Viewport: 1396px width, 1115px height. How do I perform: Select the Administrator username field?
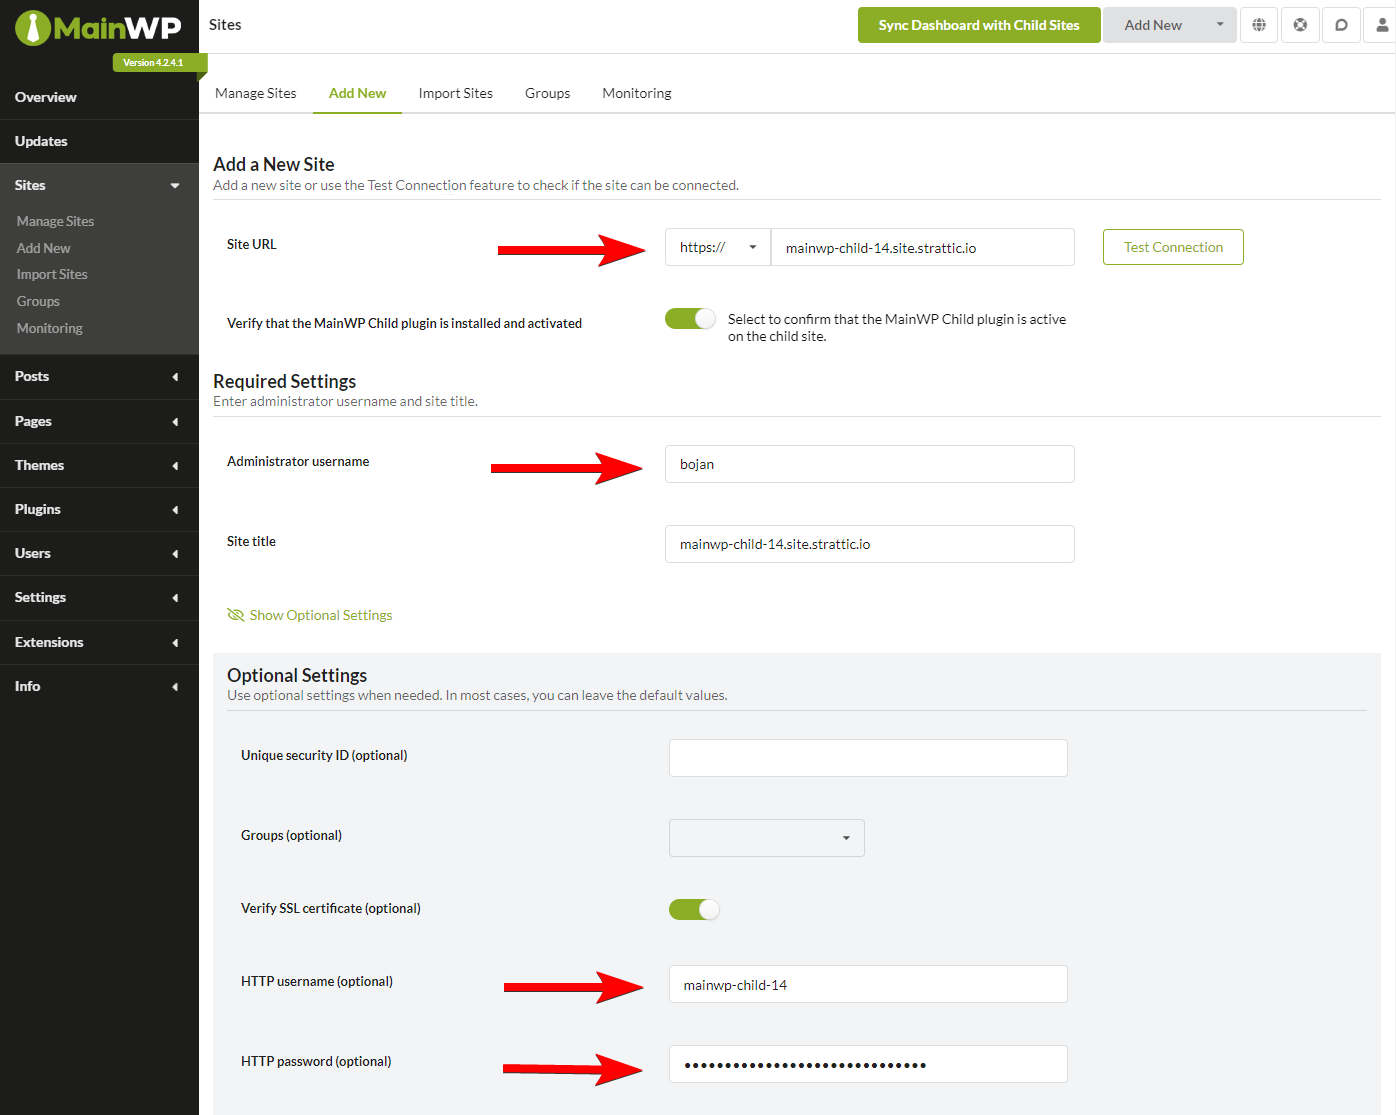(869, 464)
